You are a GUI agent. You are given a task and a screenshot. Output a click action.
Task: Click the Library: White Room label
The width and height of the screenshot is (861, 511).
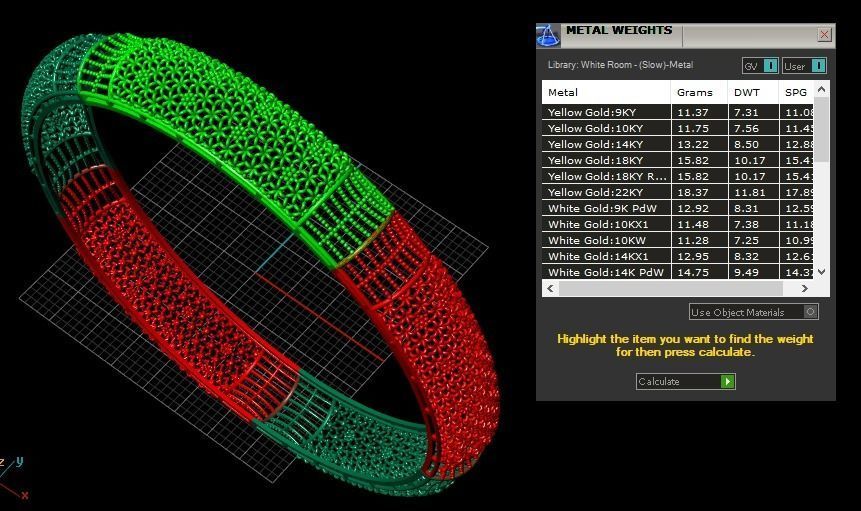620,65
